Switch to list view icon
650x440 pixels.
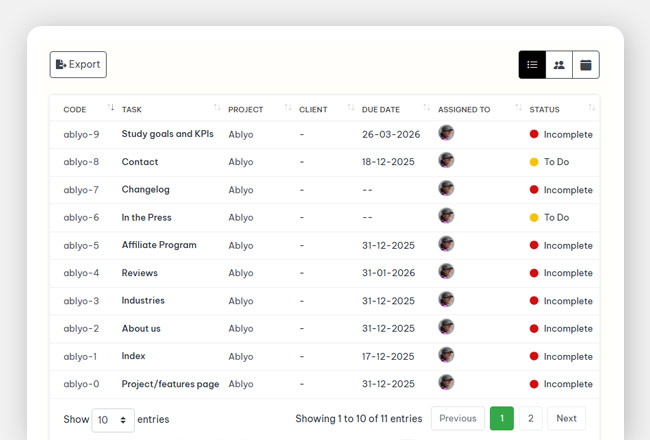click(x=532, y=65)
